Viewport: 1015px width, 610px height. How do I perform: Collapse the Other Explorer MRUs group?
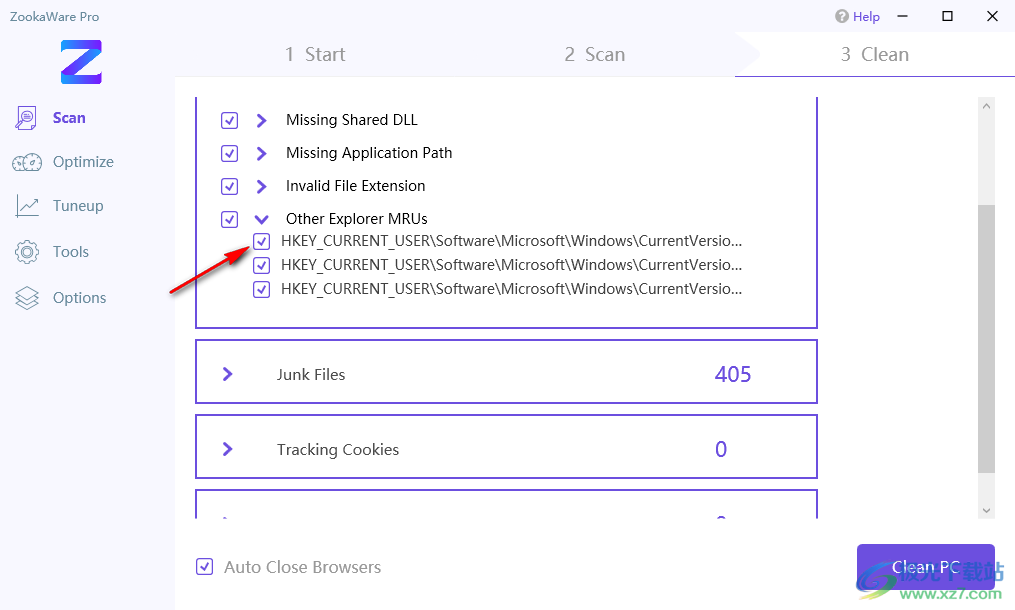click(x=261, y=219)
